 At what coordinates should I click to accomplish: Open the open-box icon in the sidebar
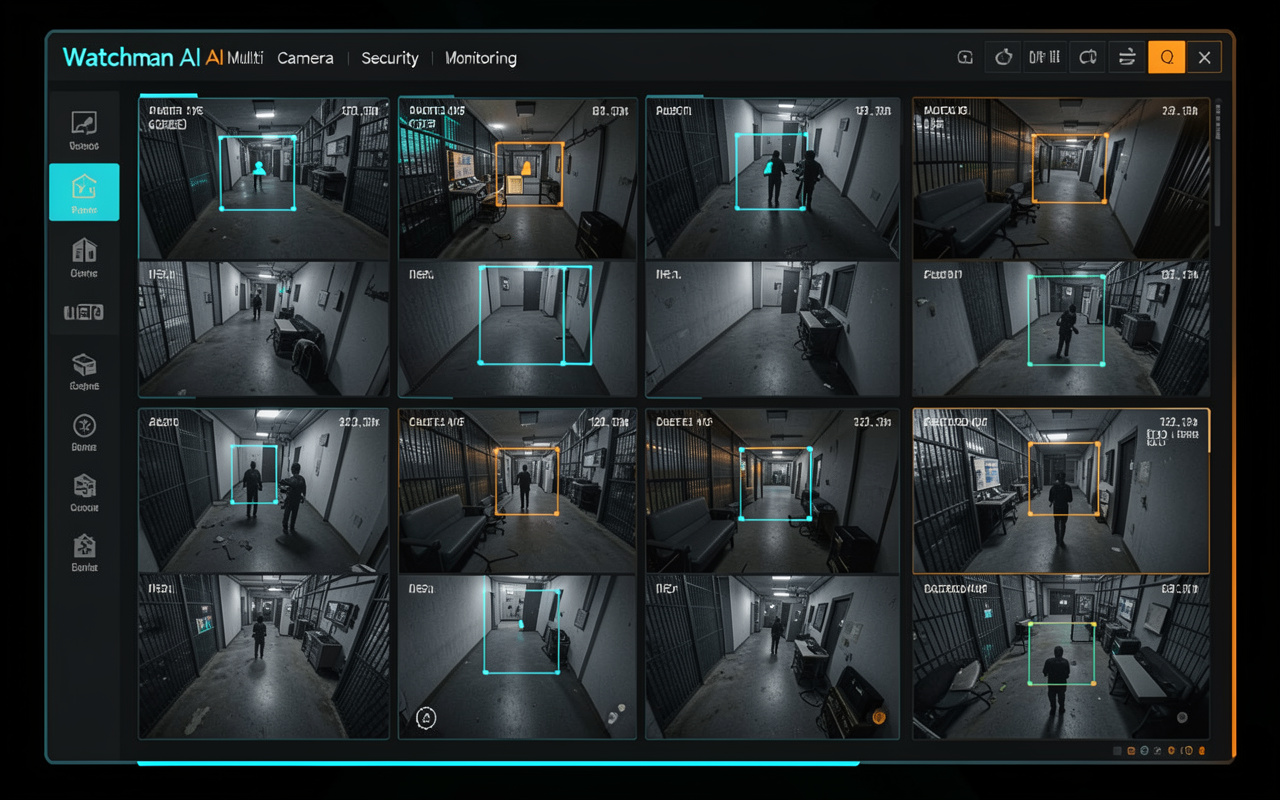[84, 365]
